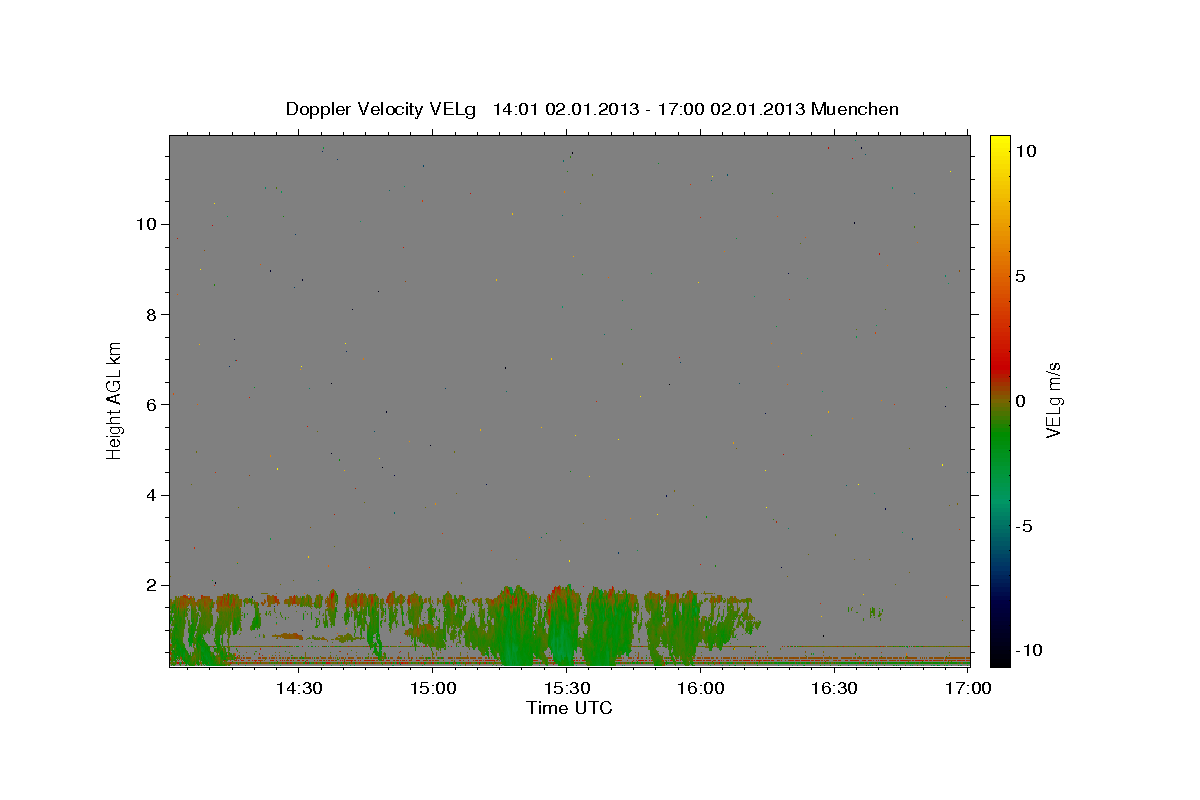Select the 16:30 time tick label
Viewport: 1200px width, 800px height.
click(x=834, y=688)
